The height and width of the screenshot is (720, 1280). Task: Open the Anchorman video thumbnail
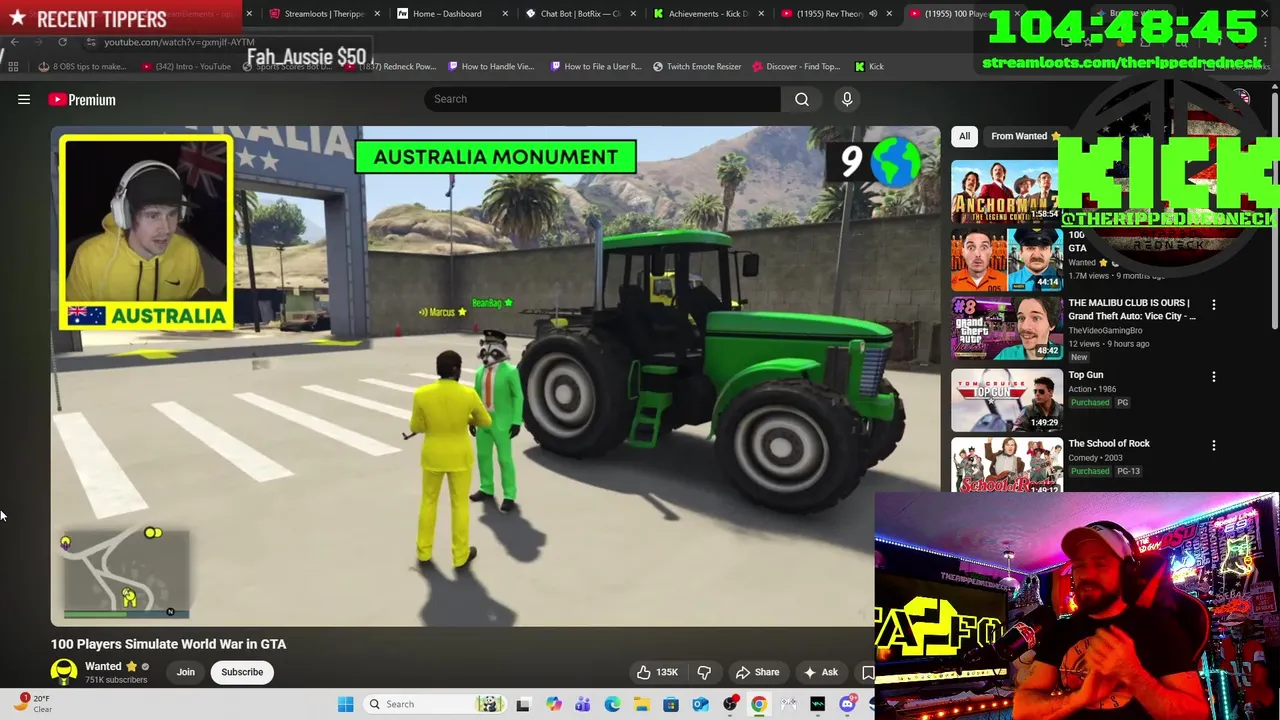1006,190
